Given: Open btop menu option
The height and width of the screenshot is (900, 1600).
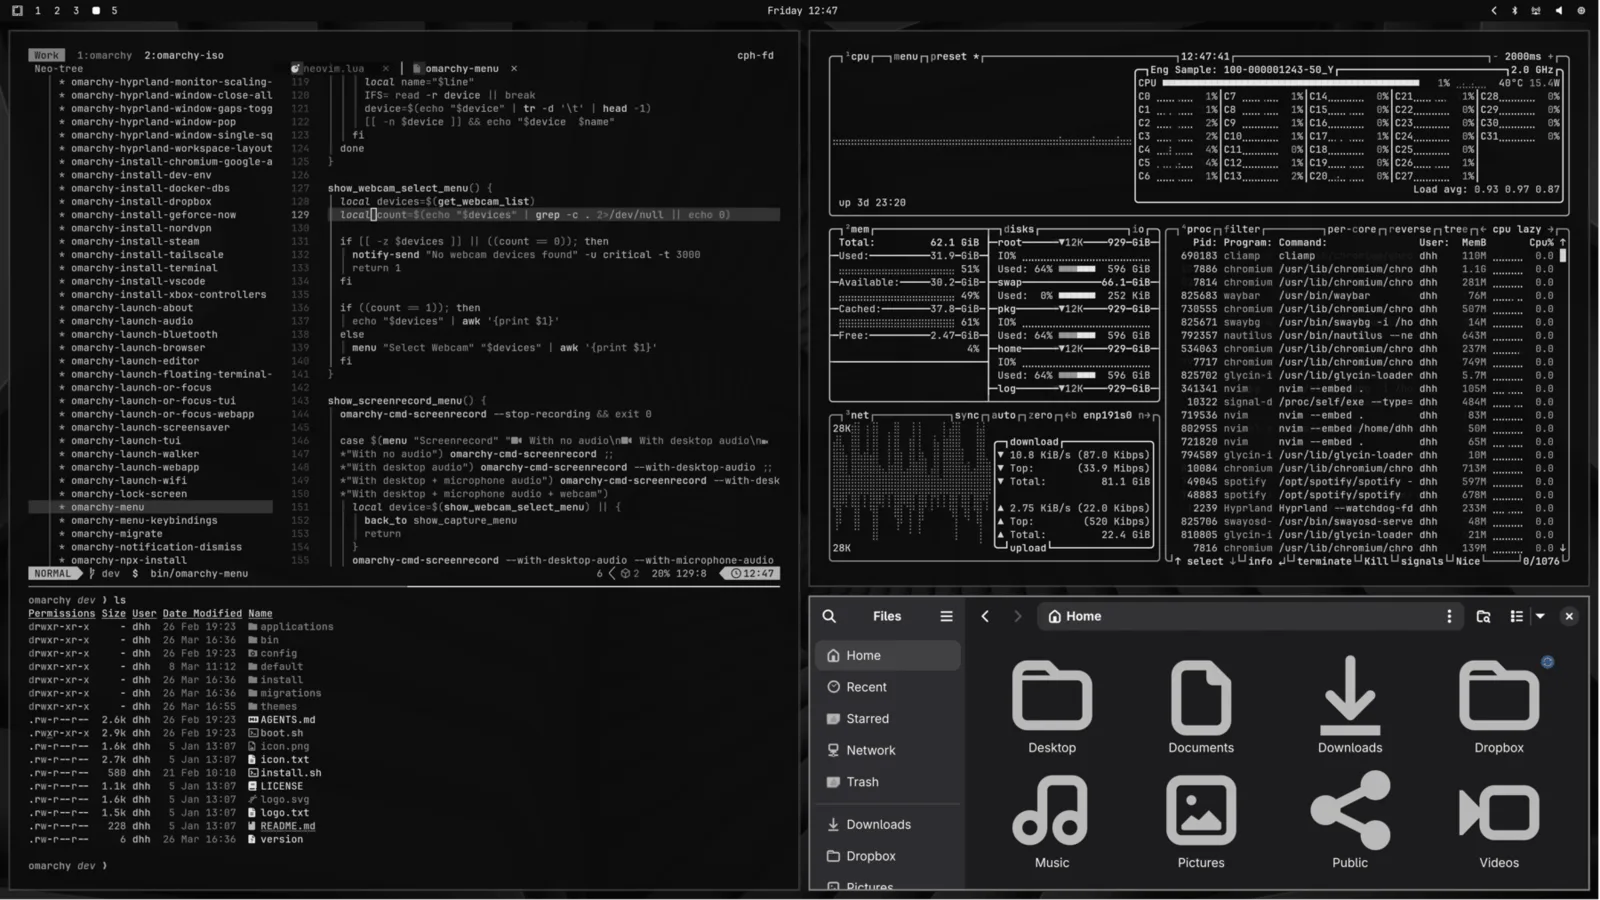Looking at the screenshot, I should 906,57.
